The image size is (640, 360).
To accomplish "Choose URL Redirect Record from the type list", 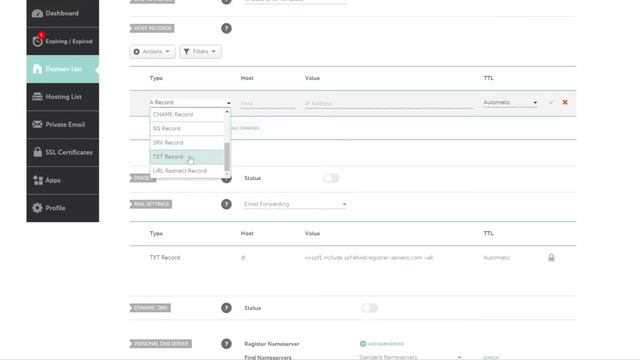I will click(187, 171).
